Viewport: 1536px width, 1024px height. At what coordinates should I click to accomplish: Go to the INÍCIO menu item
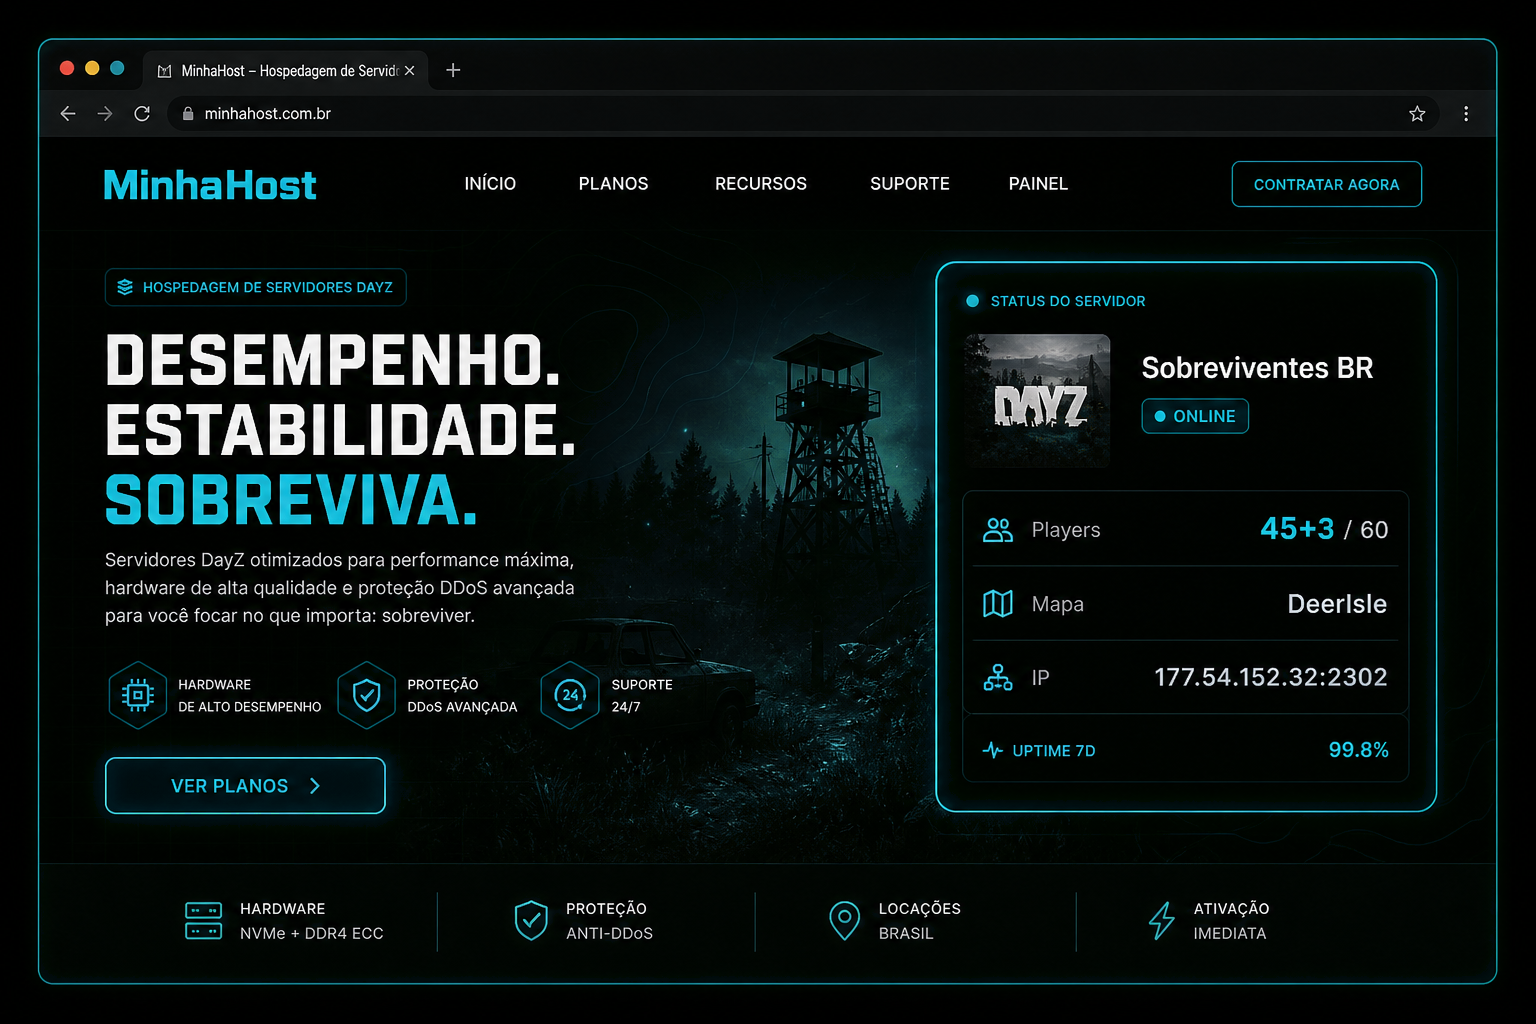pyautogui.click(x=490, y=184)
